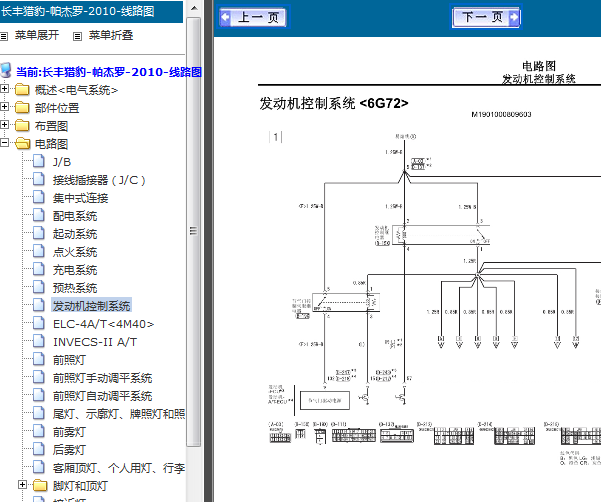
Task: Click the document icon beside J/B
Action: click(39, 161)
